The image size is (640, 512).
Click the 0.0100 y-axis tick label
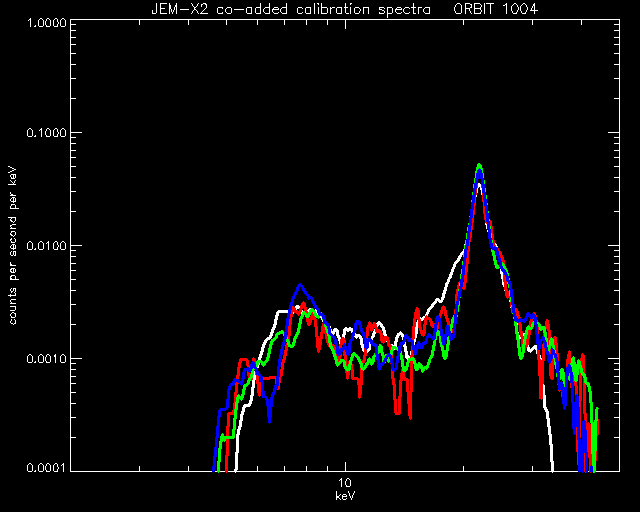coord(46,246)
